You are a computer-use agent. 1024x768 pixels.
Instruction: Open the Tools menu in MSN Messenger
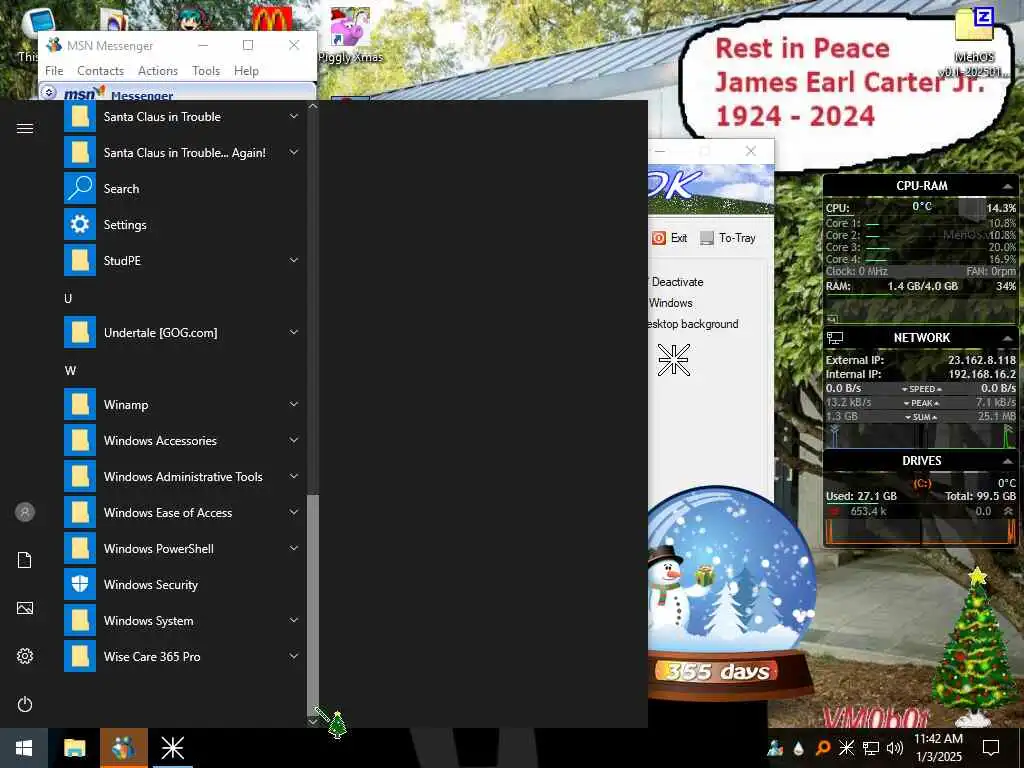pyautogui.click(x=206, y=71)
